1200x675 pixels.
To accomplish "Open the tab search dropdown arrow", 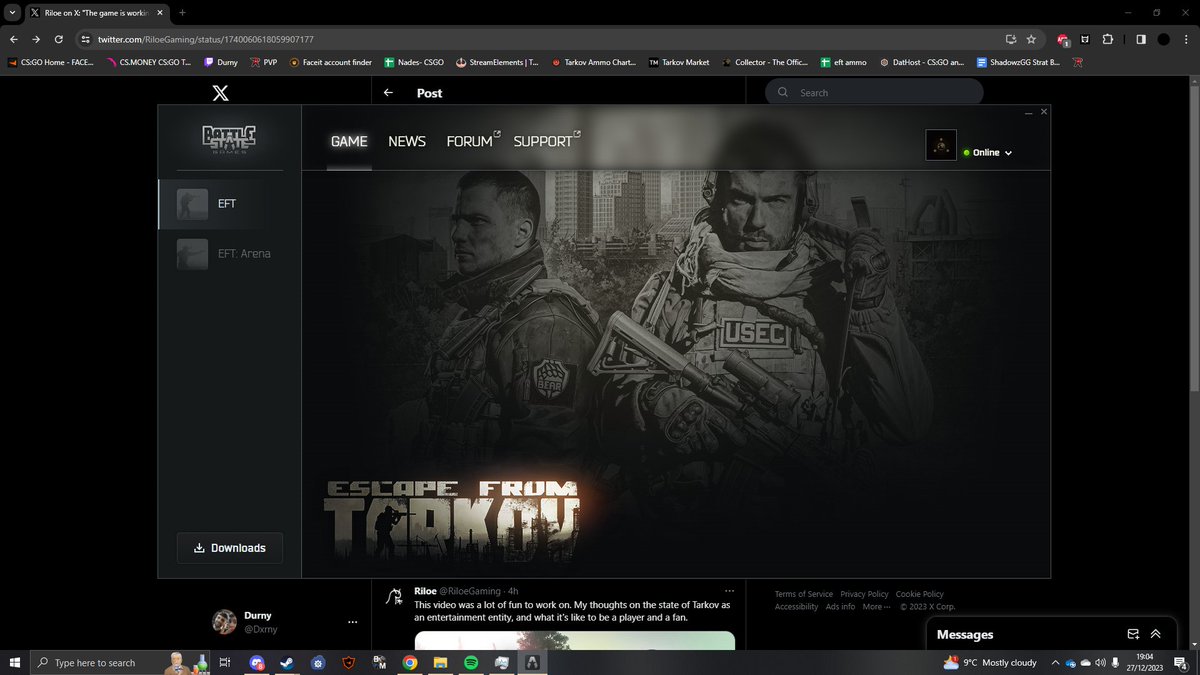I will pos(12,12).
